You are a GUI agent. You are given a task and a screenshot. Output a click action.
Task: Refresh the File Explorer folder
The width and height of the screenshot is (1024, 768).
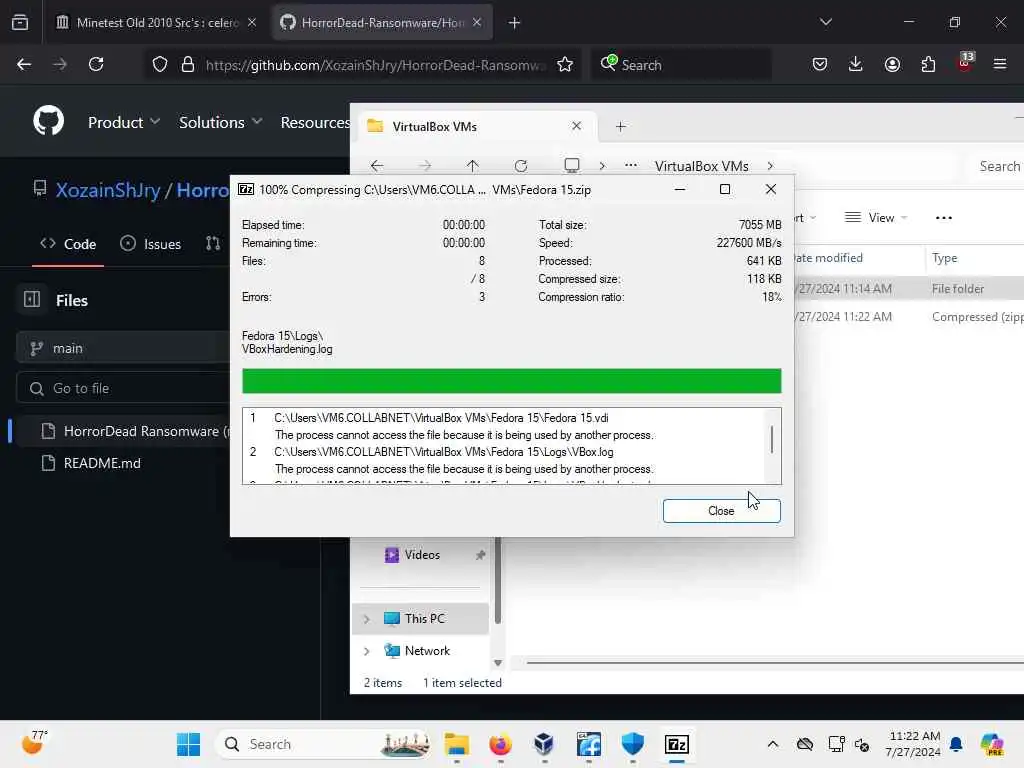[520, 166]
